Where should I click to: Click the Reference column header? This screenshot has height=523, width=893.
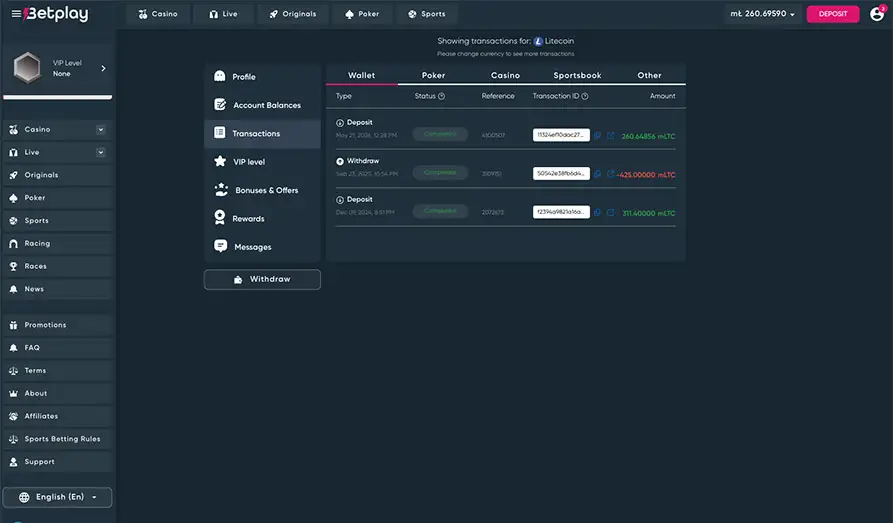[498, 96]
